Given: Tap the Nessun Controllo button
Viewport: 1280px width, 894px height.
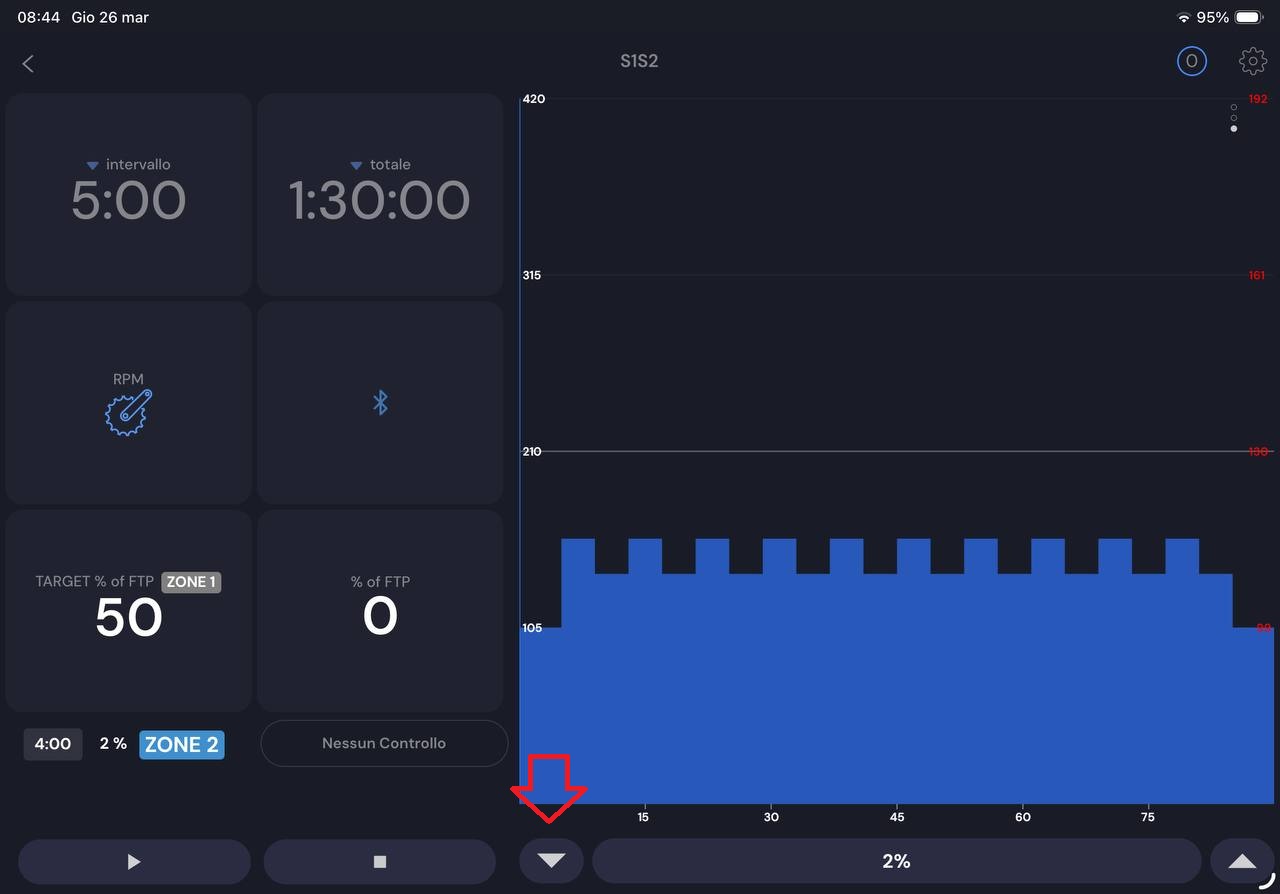Looking at the screenshot, I should point(384,743).
